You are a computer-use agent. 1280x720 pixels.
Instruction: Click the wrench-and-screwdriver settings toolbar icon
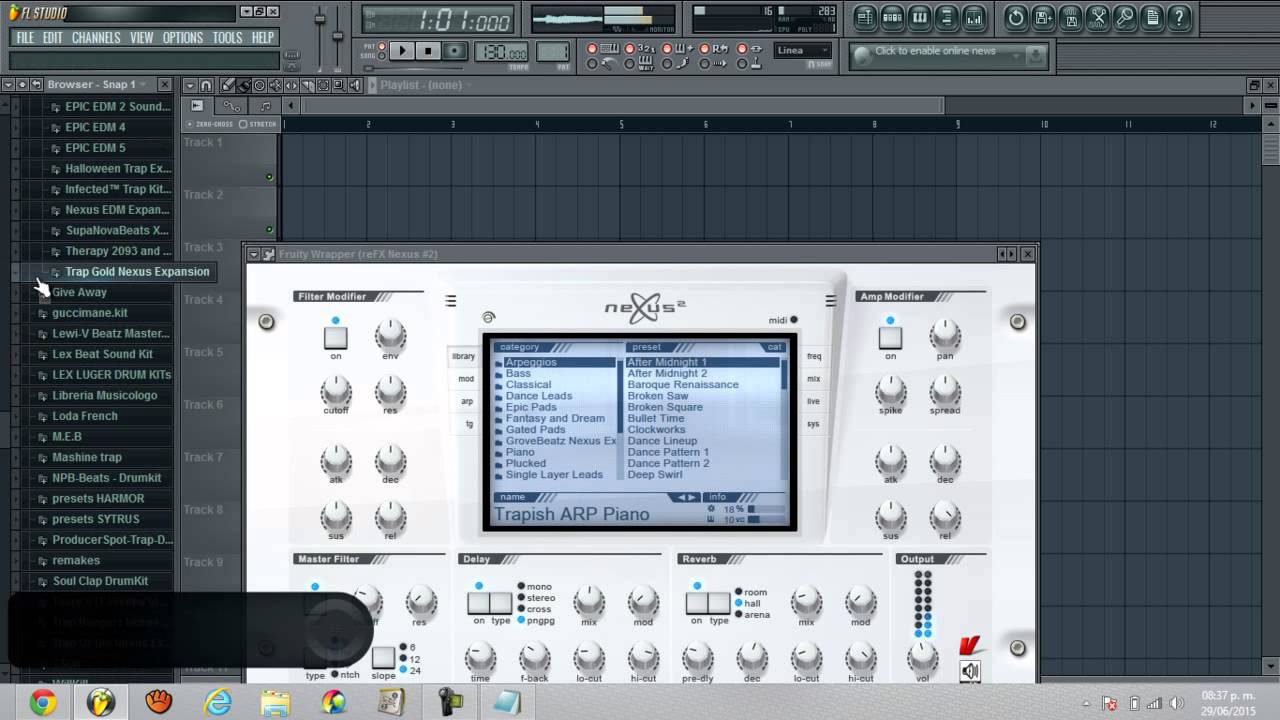coord(1098,17)
